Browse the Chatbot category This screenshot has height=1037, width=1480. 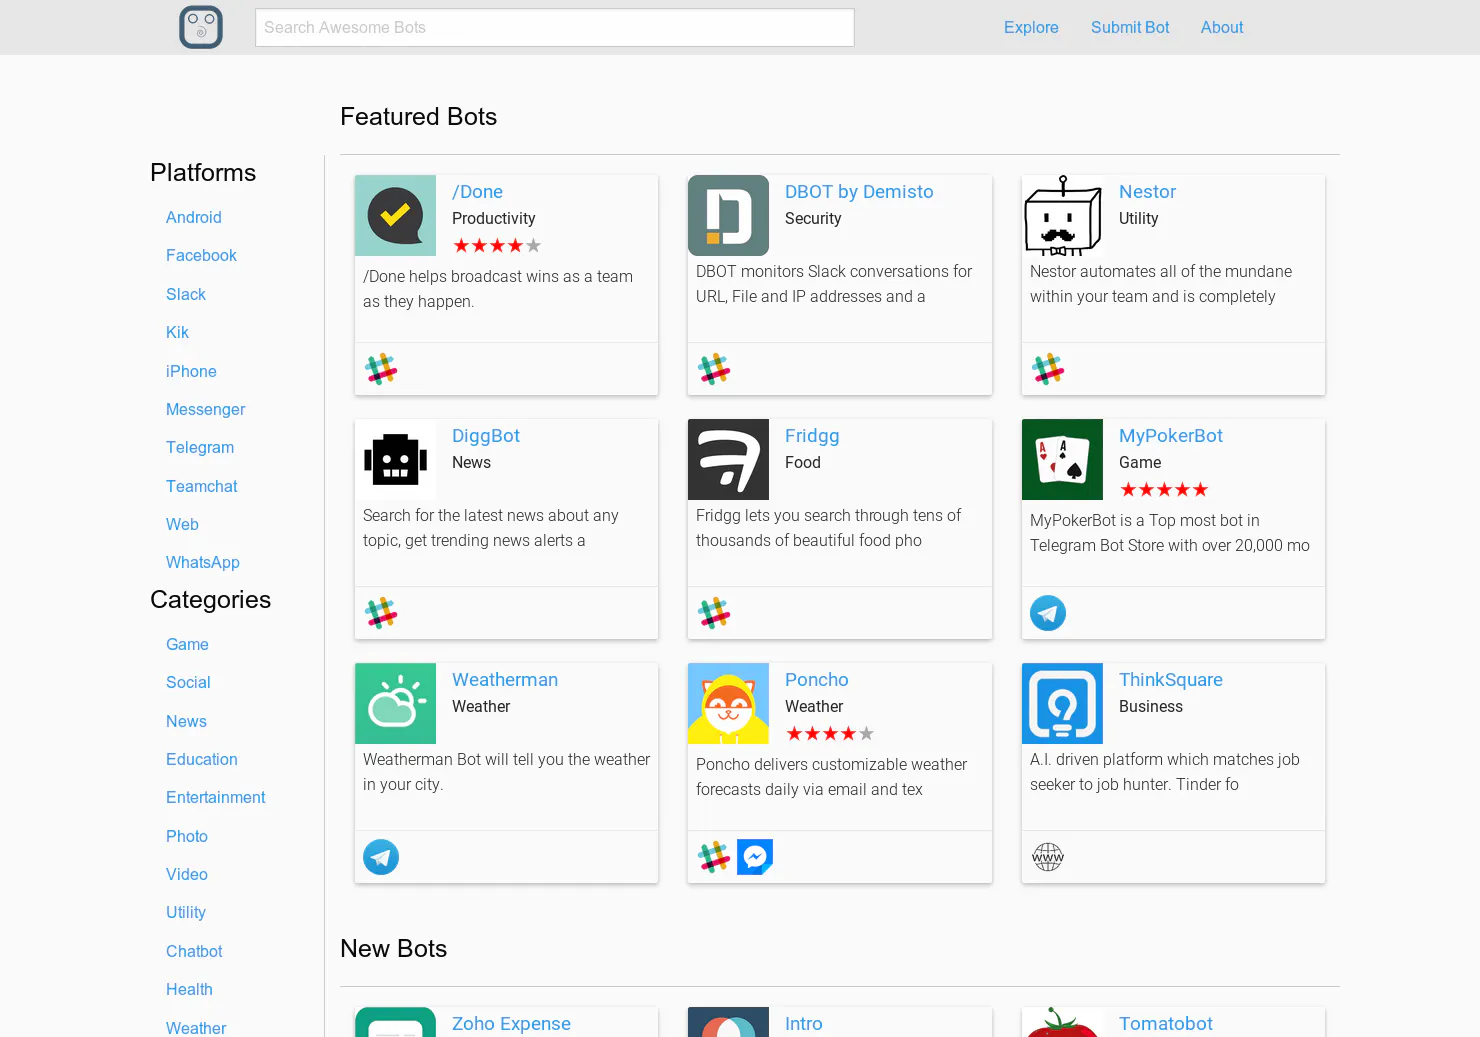[194, 951]
